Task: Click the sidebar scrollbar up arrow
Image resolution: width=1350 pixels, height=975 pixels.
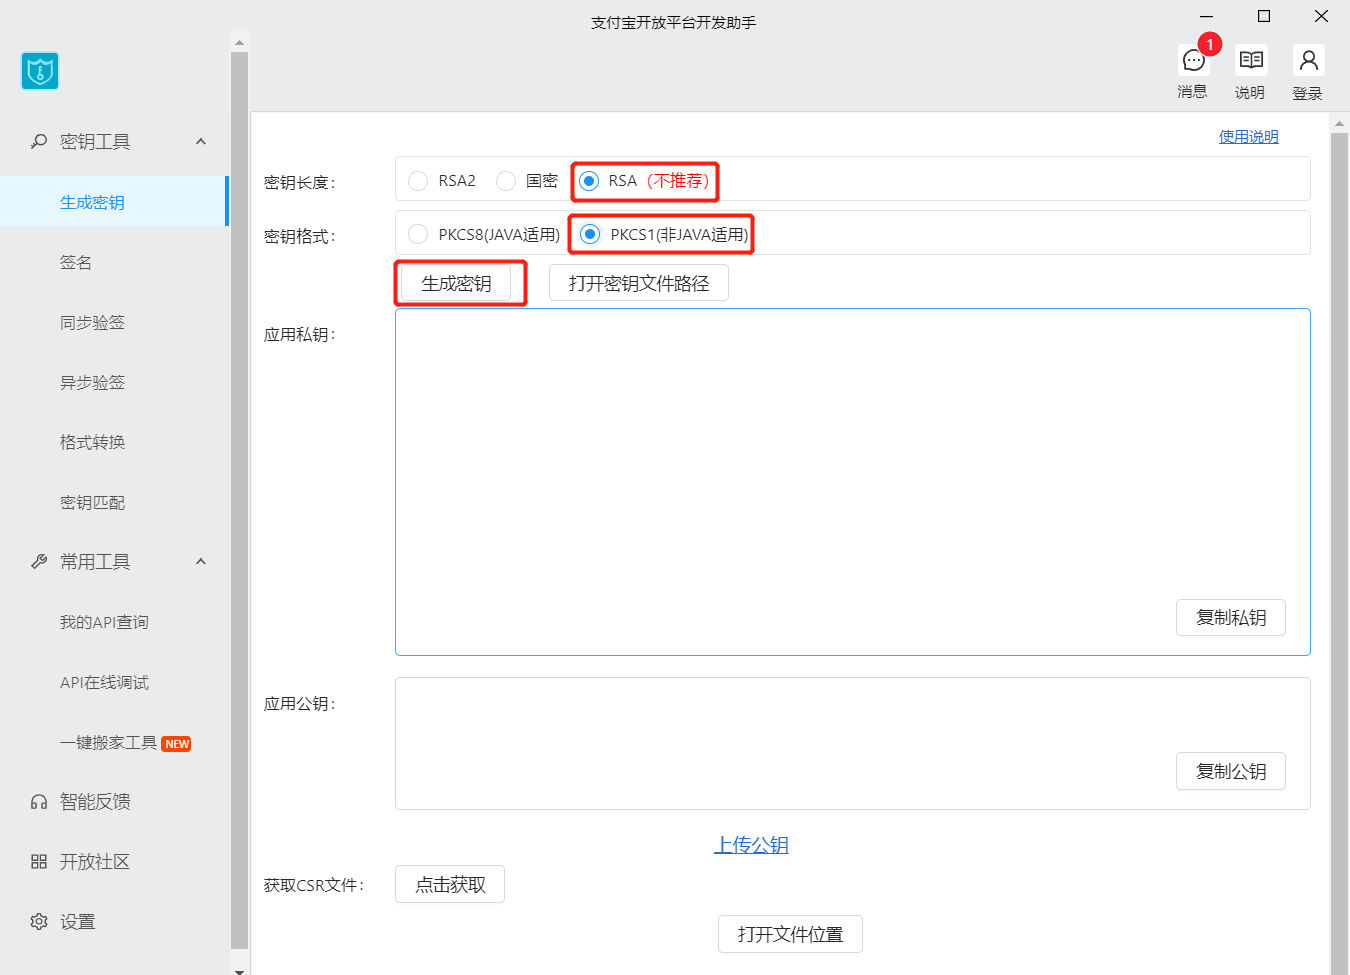Action: (x=239, y=43)
